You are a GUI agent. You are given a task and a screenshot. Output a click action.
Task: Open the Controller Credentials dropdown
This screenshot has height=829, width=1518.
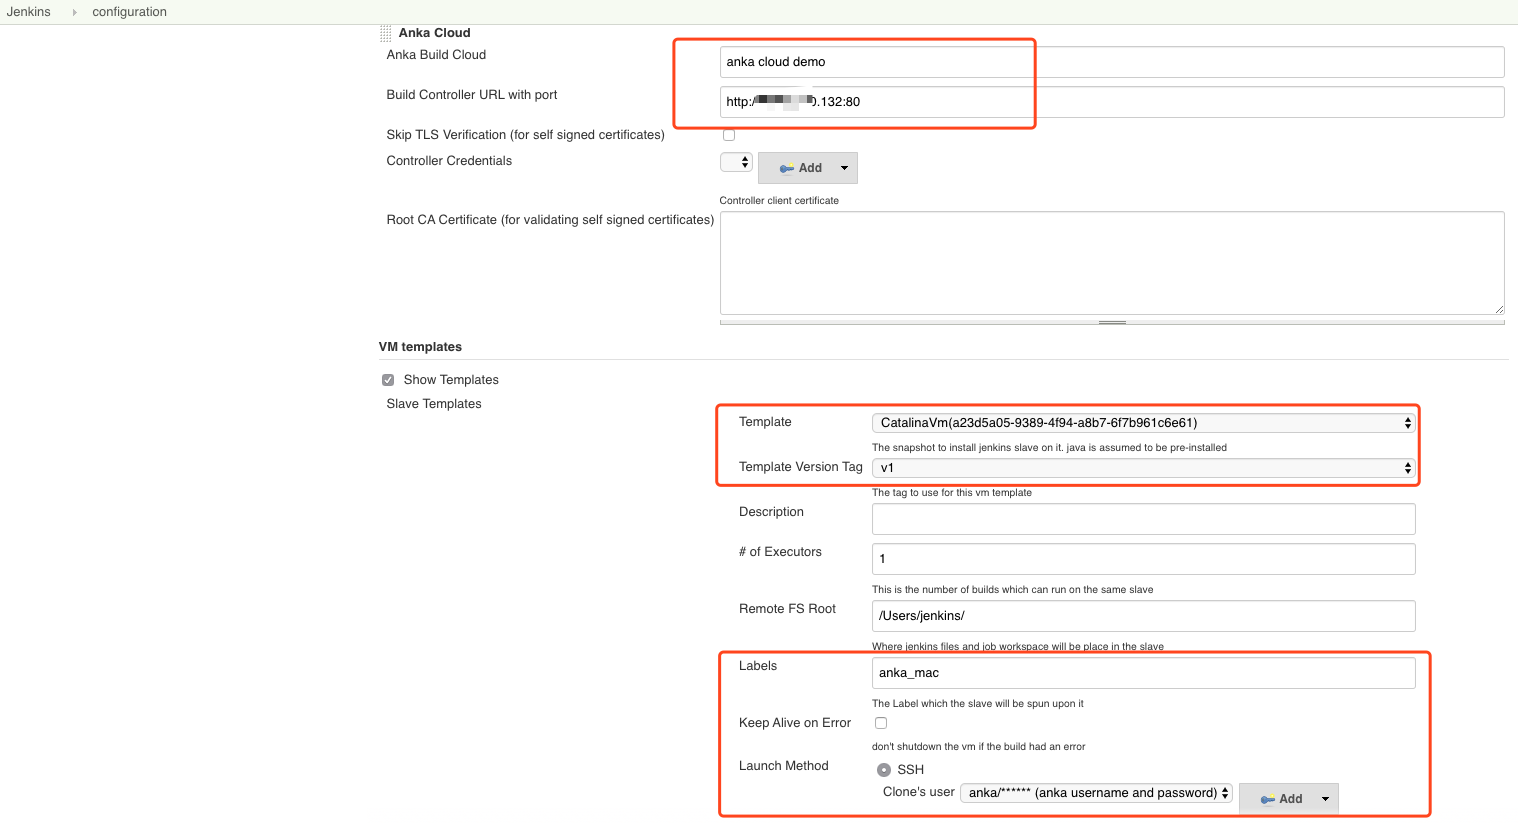(x=736, y=162)
